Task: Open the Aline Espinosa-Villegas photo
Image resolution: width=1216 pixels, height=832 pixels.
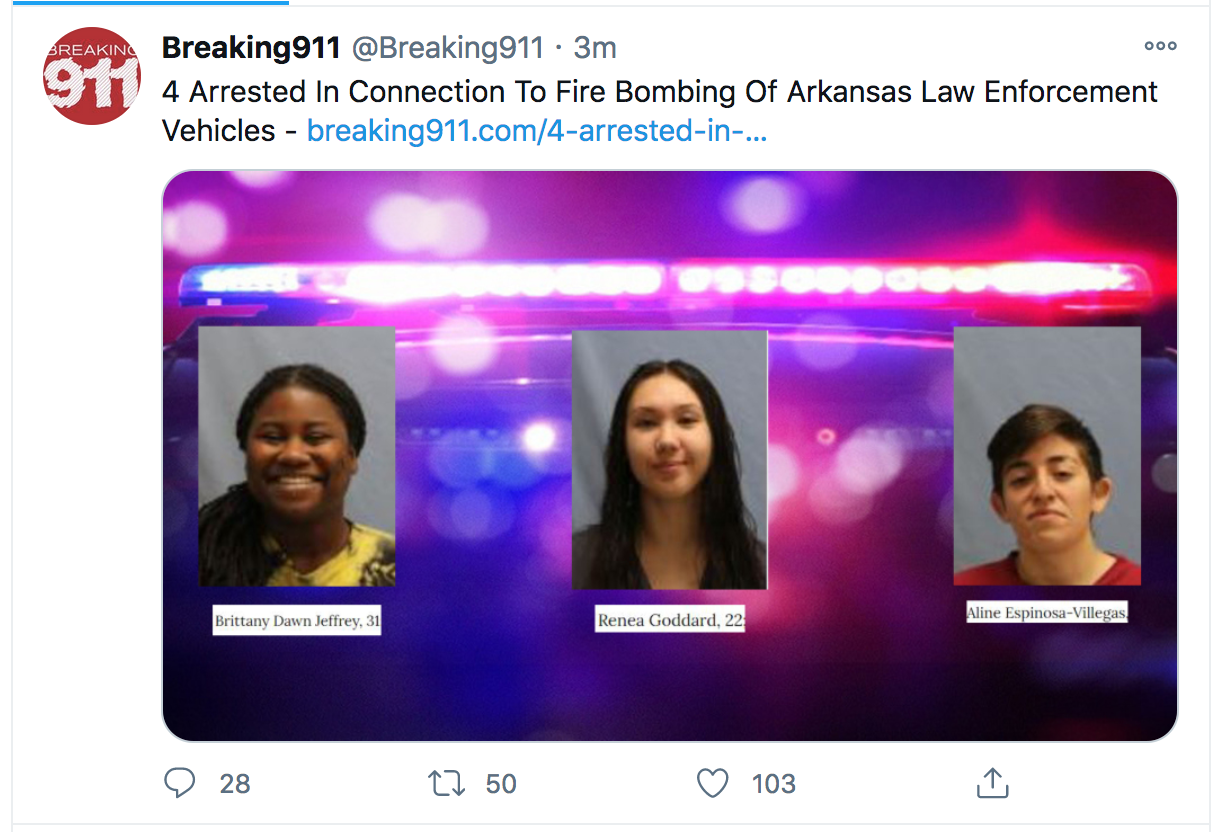Action: pos(1047,455)
